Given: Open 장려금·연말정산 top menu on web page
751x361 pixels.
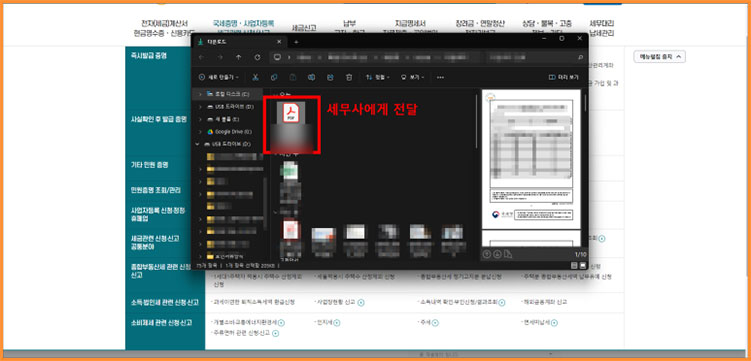Looking at the screenshot, I should pos(480,28).
